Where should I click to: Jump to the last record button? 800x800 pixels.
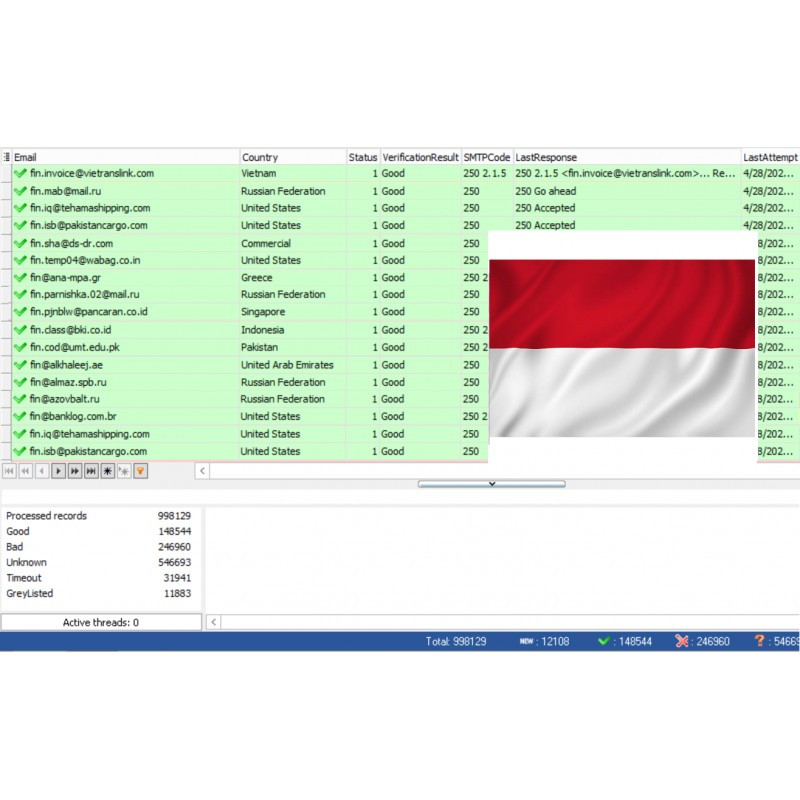pyautogui.click(x=91, y=470)
